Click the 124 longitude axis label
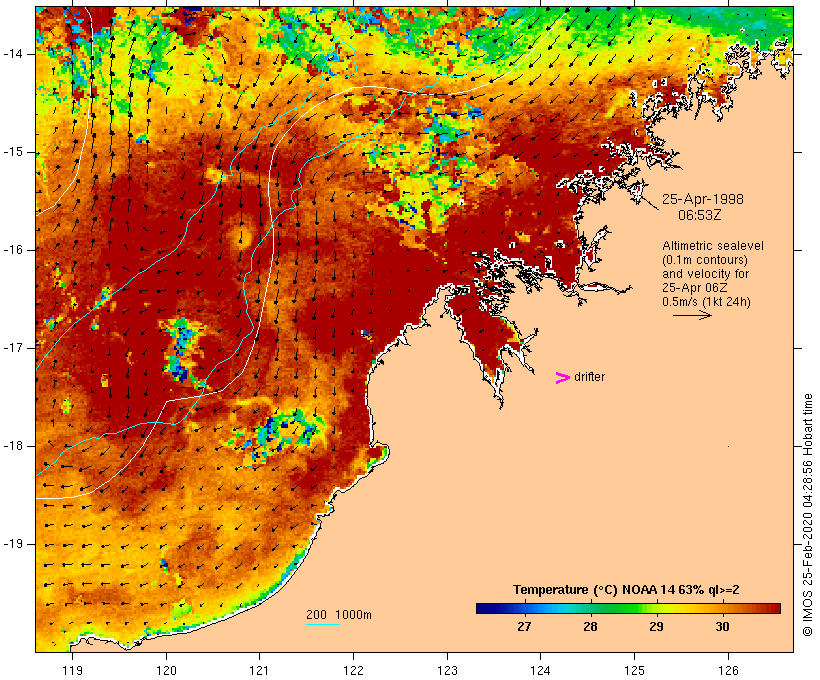This screenshot has height=680, width=820. pos(541,670)
